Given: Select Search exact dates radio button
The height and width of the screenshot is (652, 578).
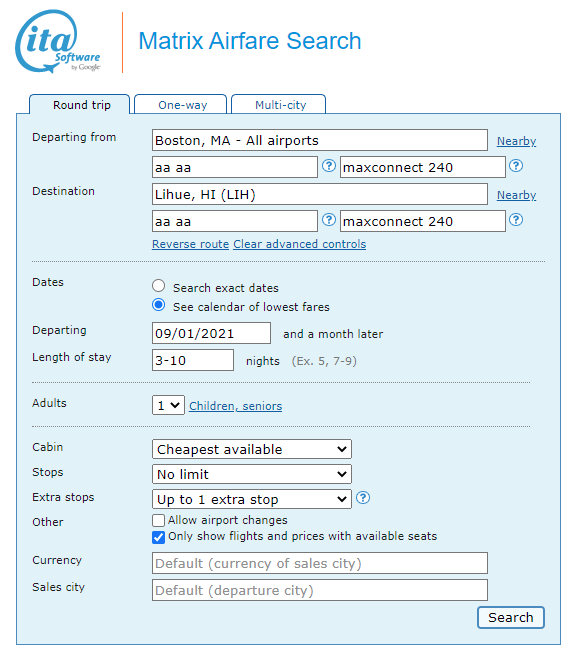Looking at the screenshot, I should 158,286.
